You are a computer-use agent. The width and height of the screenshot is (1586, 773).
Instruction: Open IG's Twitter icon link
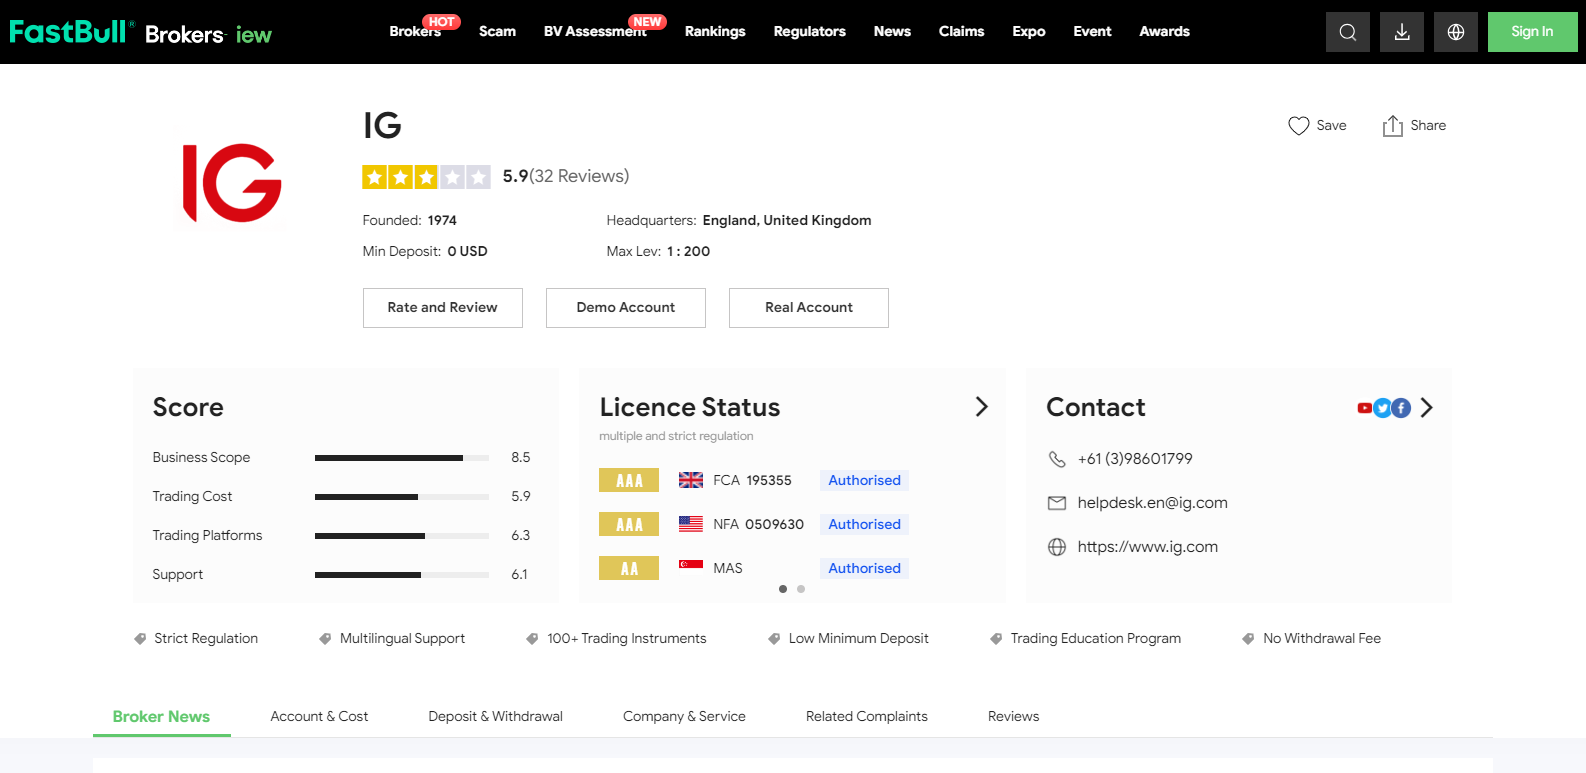tap(1382, 408)
